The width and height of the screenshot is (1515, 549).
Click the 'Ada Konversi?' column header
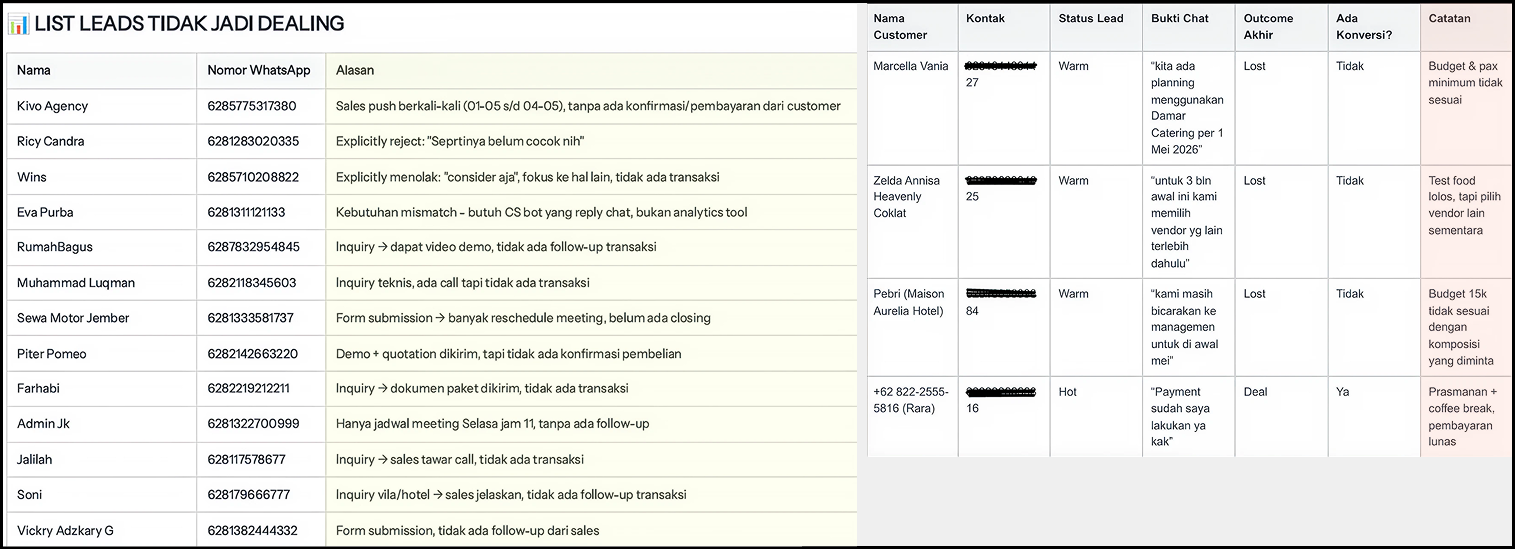1374,27
